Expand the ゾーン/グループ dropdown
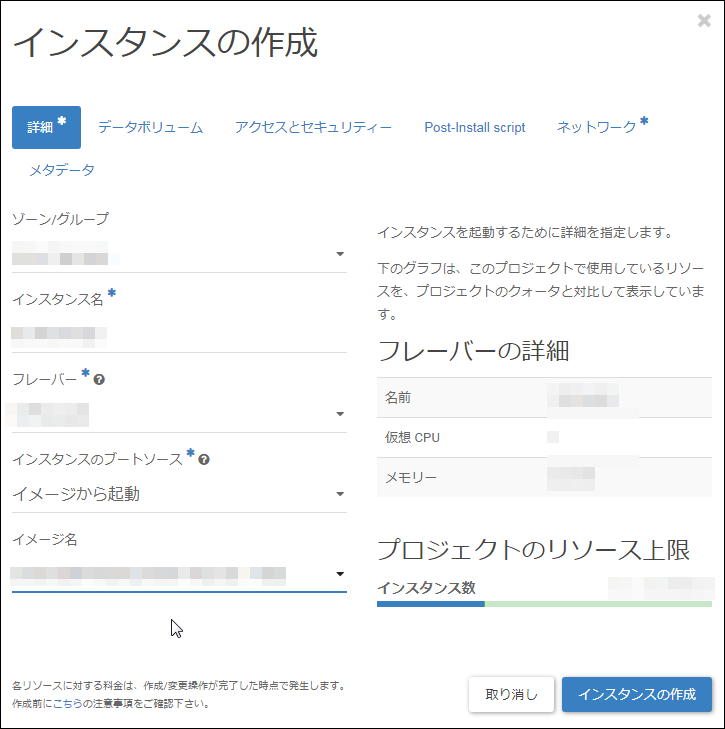 click(180, 254)
